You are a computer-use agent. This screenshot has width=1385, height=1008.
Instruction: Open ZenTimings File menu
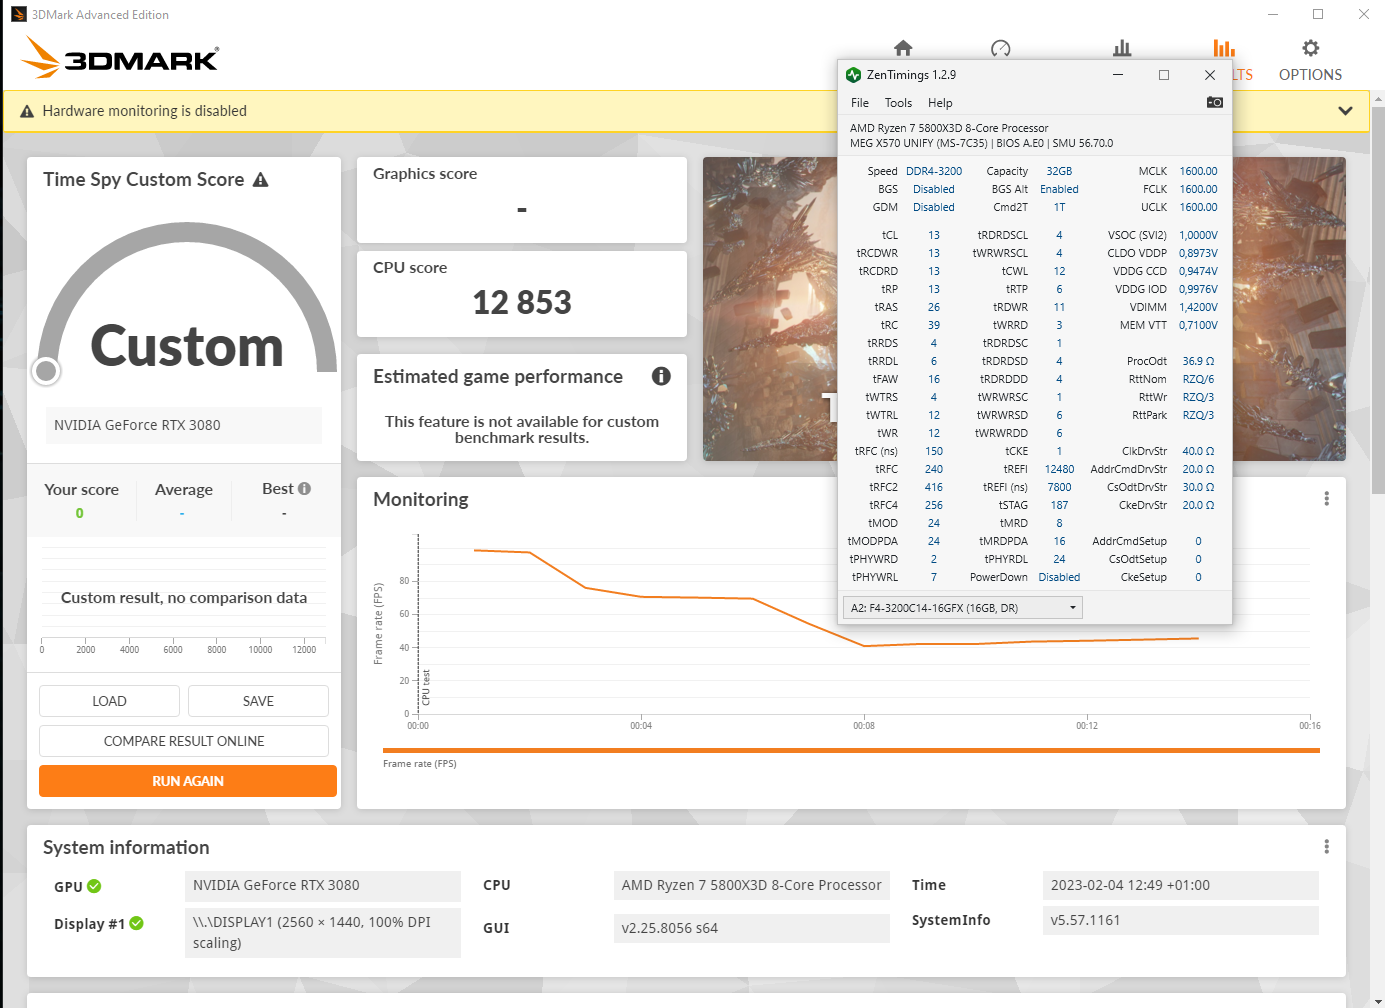coord(860,103)
